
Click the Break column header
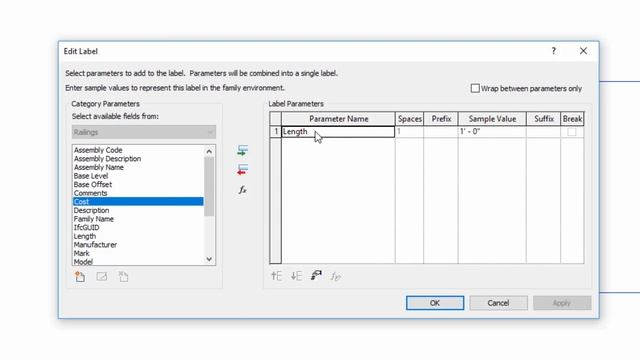click(x=572, y=119)
